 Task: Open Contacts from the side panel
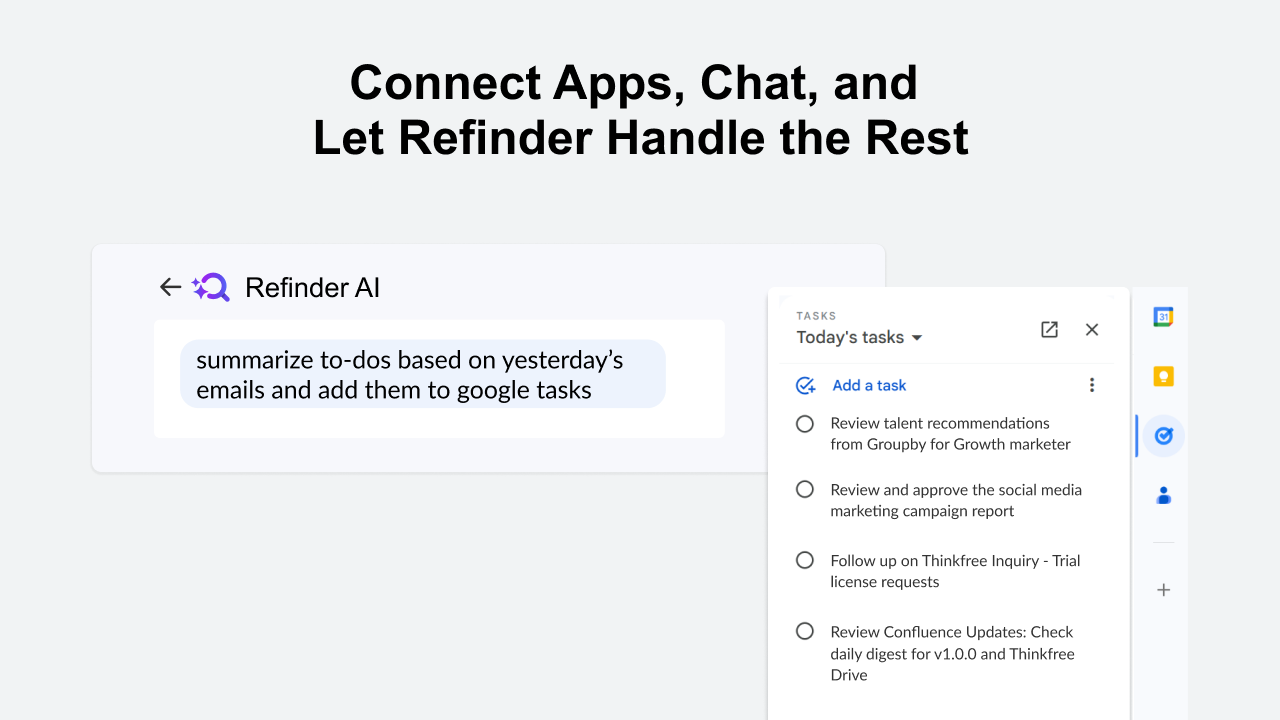[x=1163, y=495]
